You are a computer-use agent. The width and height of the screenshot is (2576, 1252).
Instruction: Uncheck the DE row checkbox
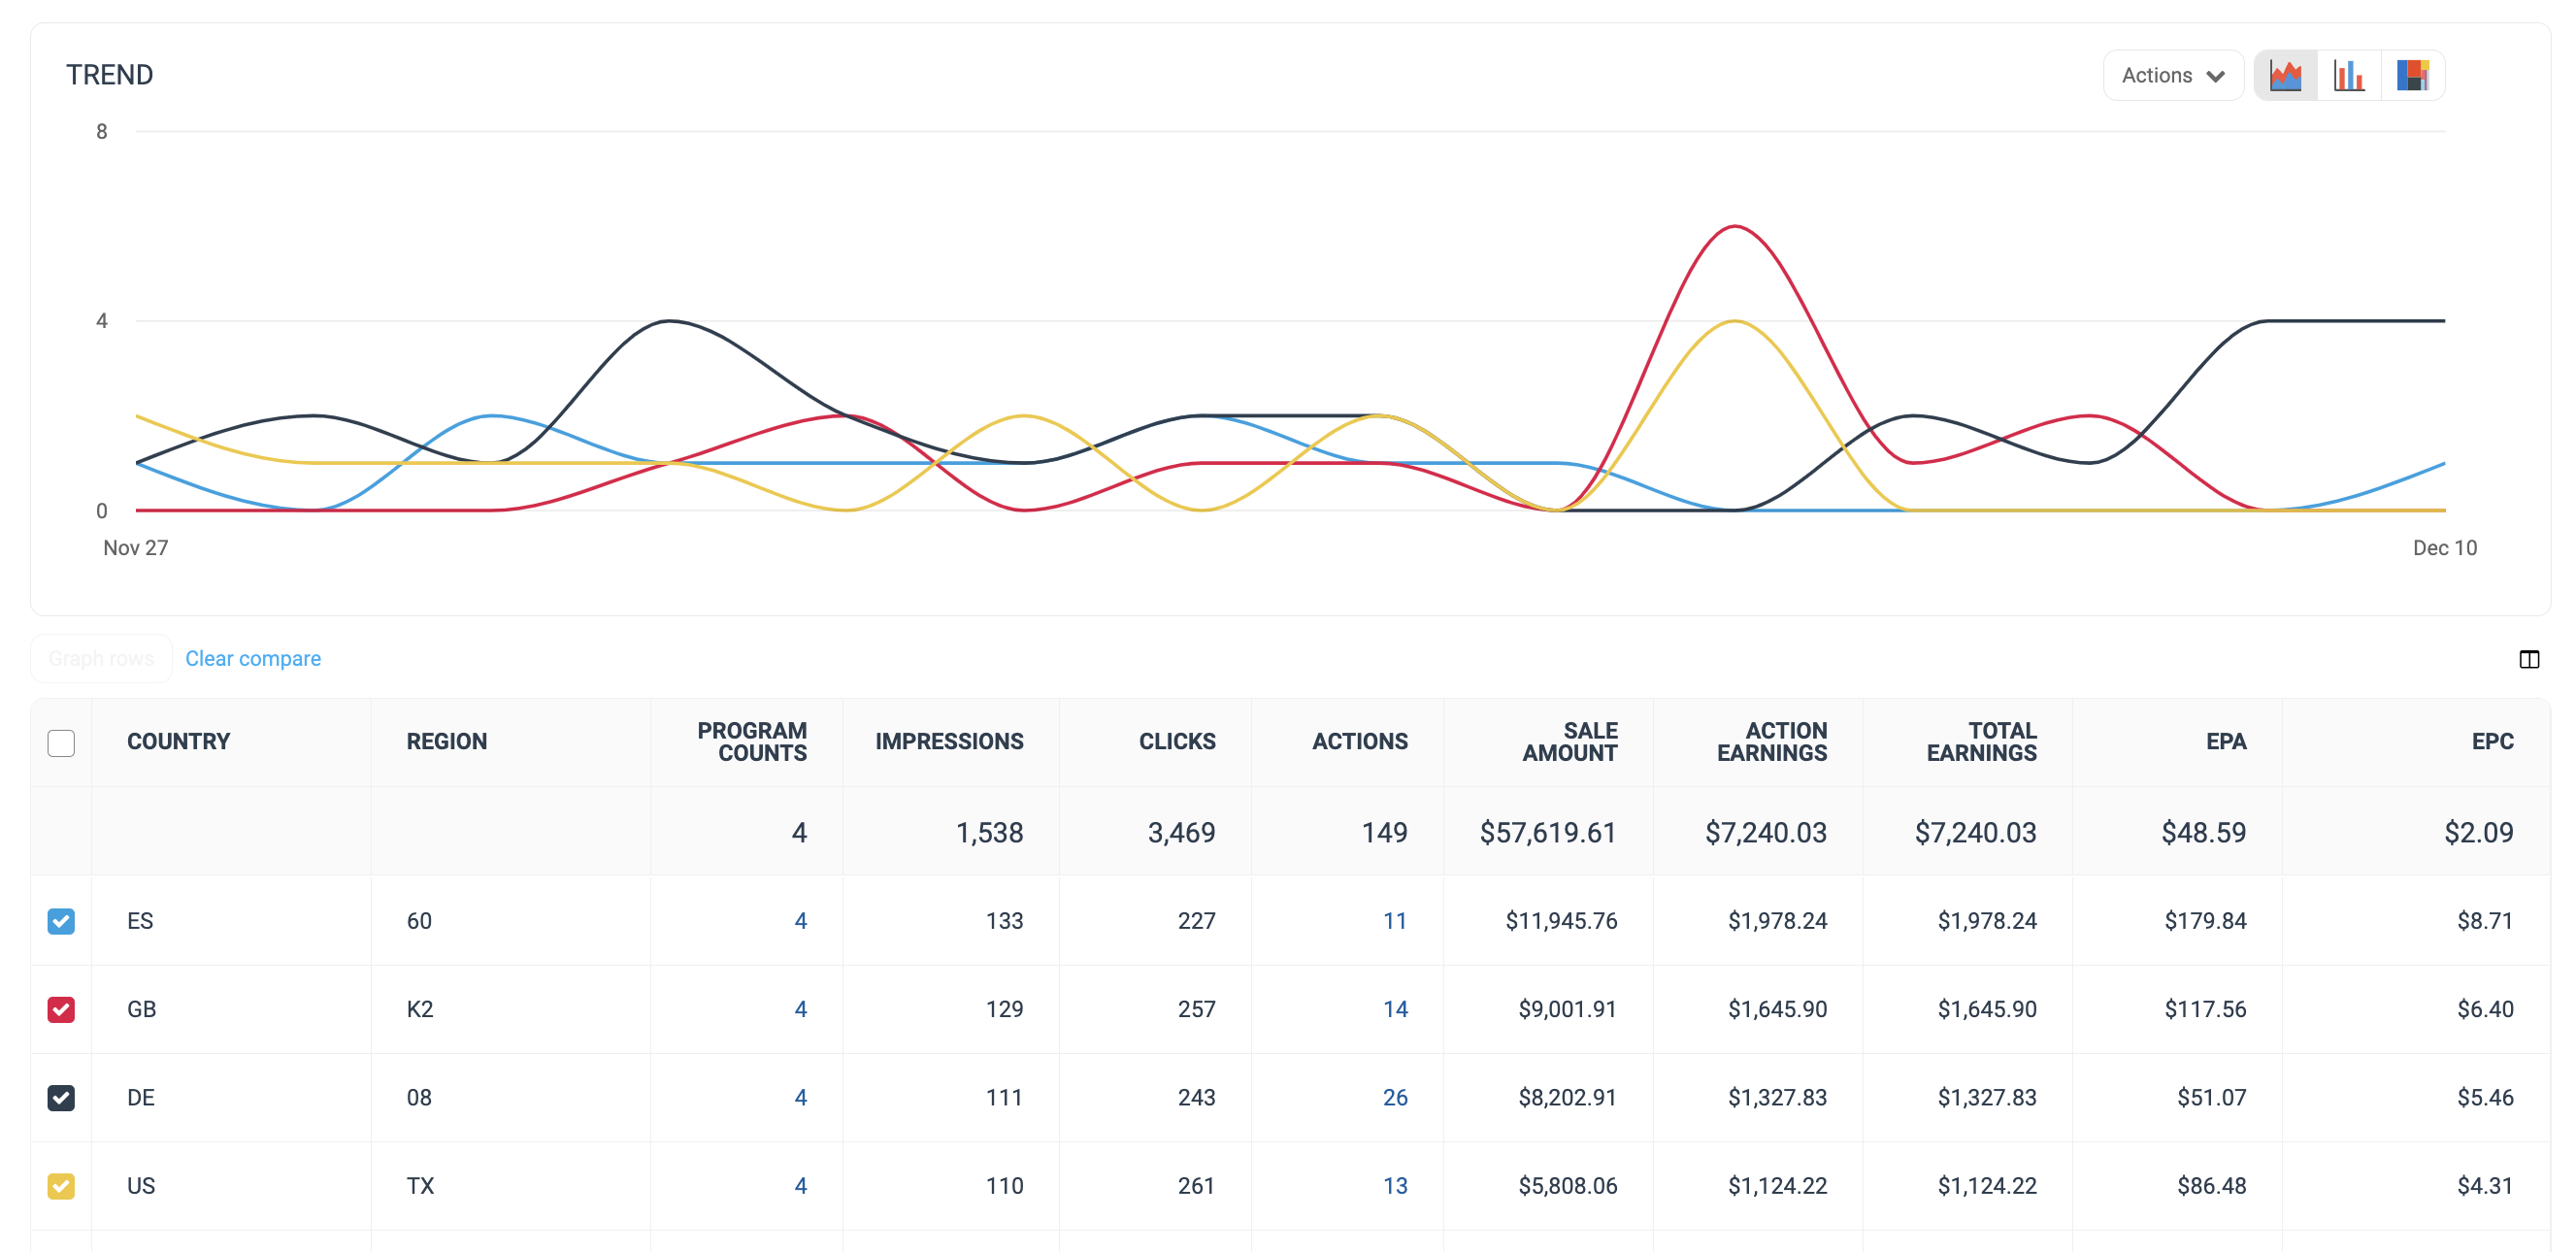(61, 1097)
